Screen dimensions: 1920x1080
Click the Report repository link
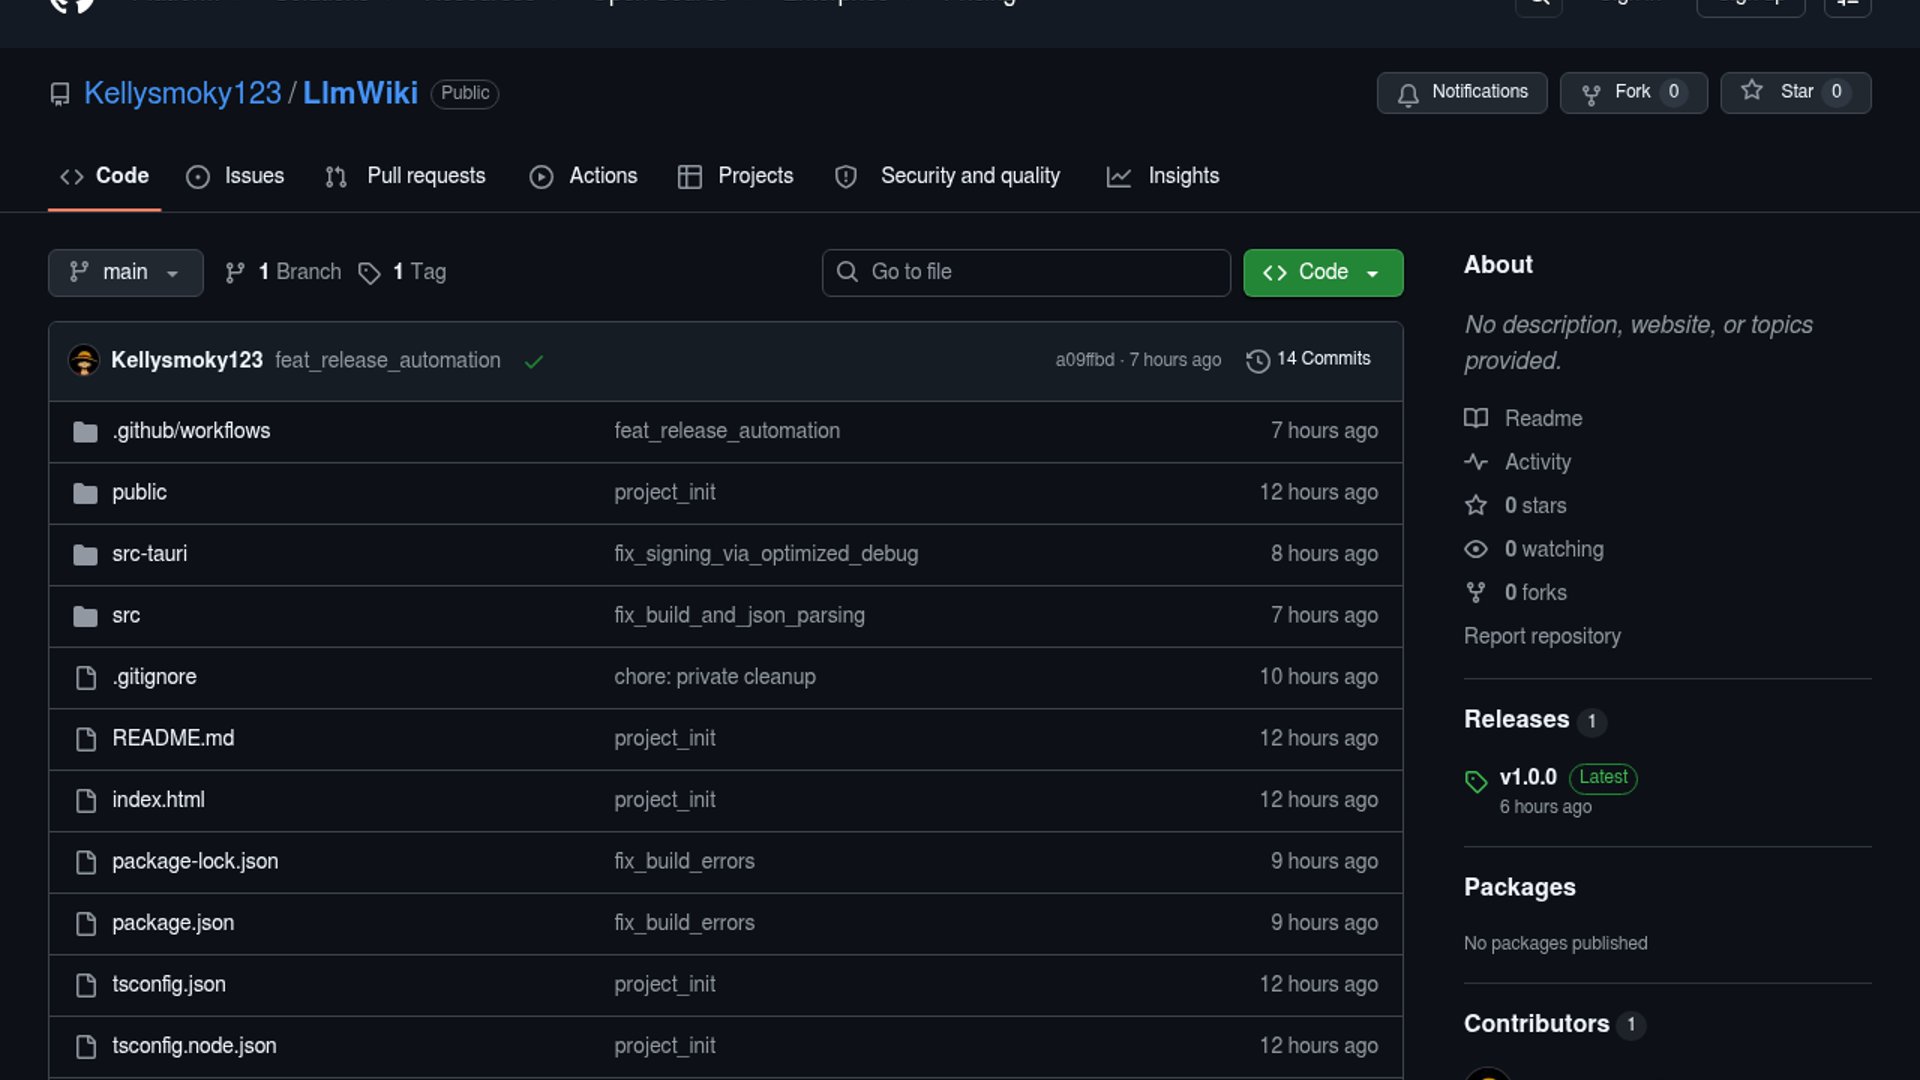coord(1541,636)
